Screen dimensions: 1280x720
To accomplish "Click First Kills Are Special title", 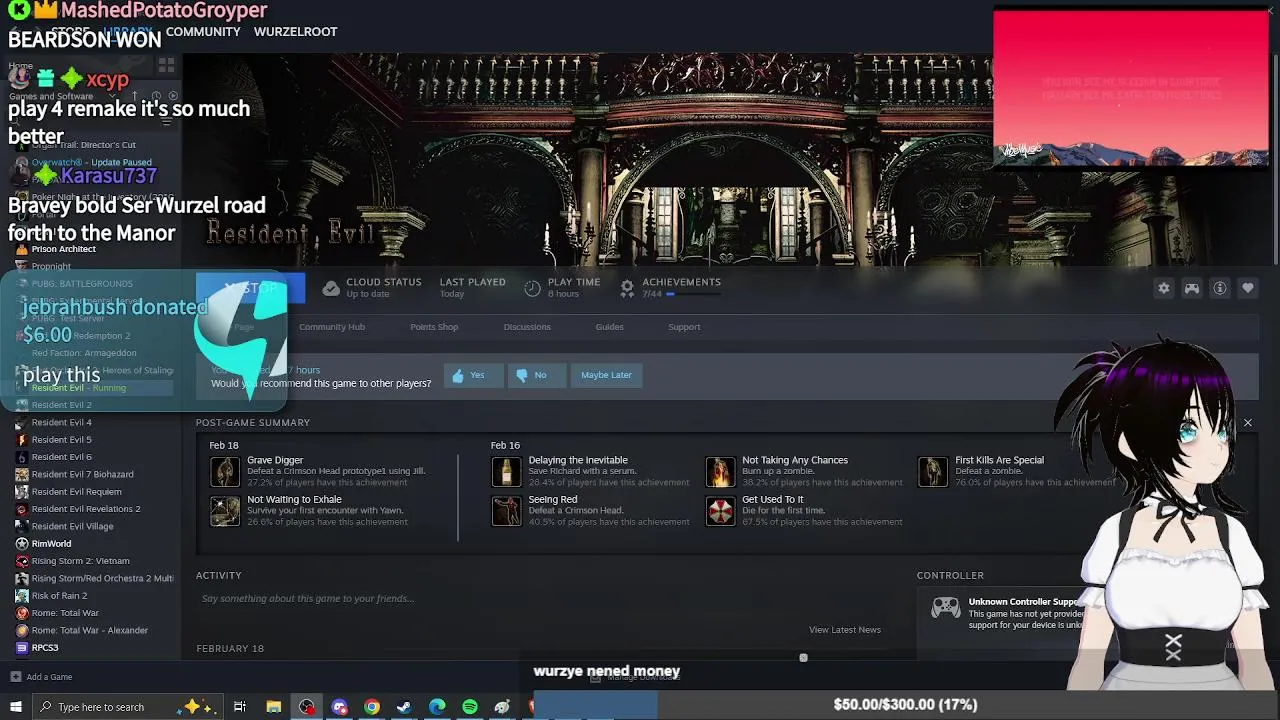I will pyautogui.click(x=999, y=460).
